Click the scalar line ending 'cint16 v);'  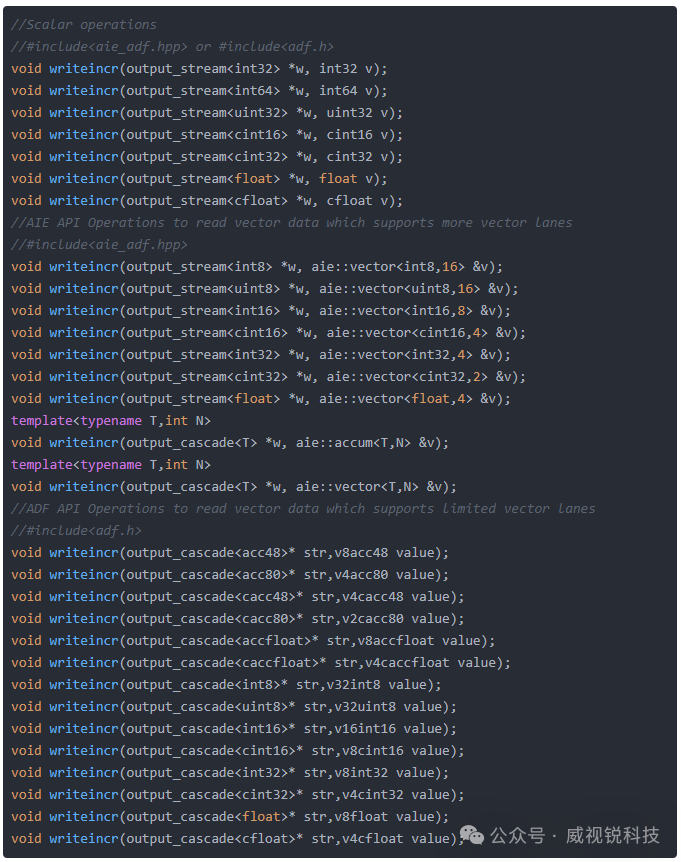pyautogui.click(x=207, y=135)
